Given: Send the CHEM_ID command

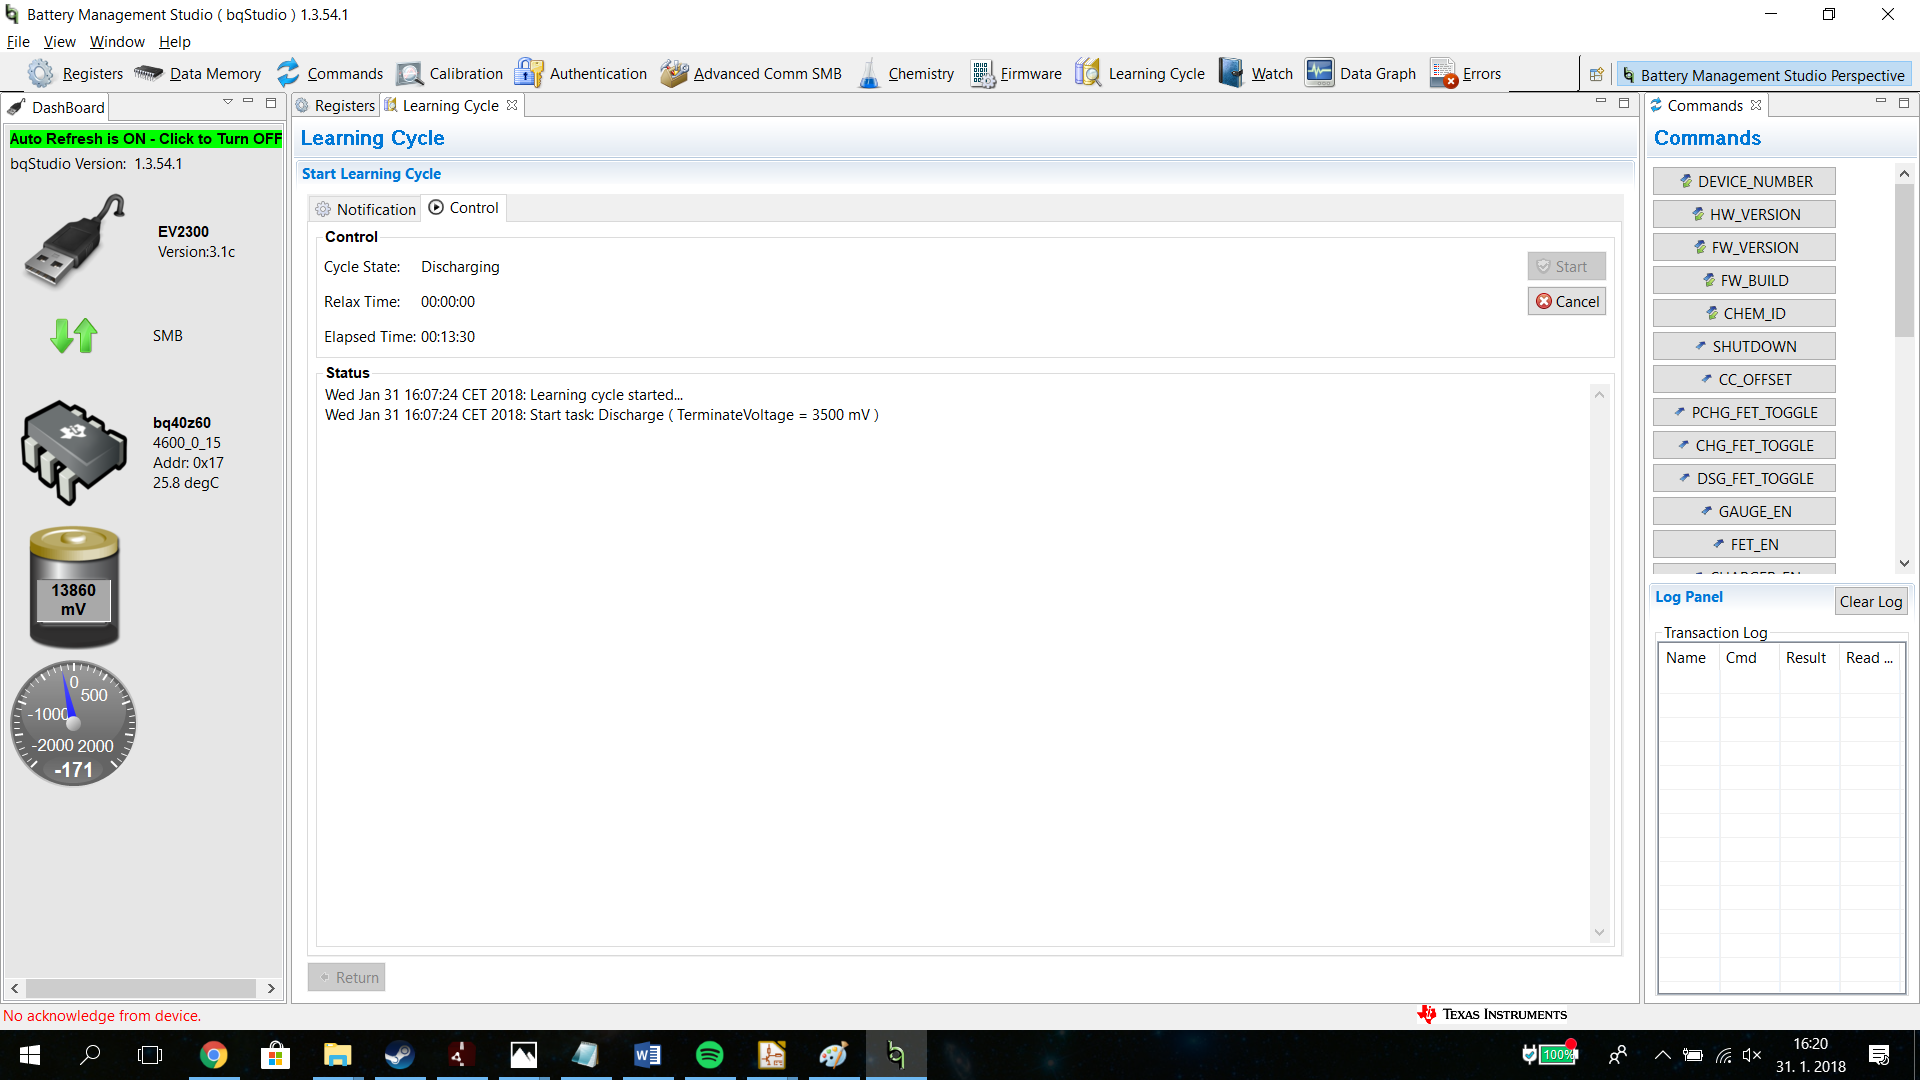Looking at the screenshot, I should pyautogui.click(x=1744, y=313).
